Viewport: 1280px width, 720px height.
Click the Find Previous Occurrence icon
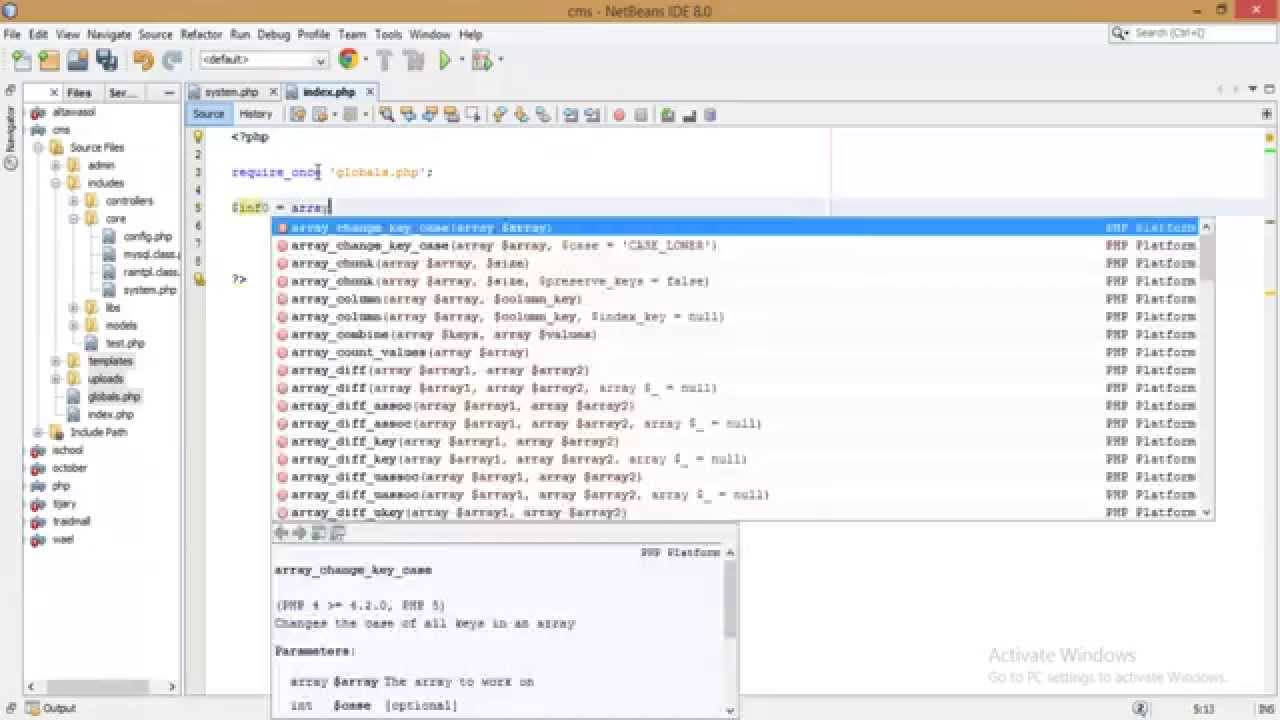tap(408, 115)
